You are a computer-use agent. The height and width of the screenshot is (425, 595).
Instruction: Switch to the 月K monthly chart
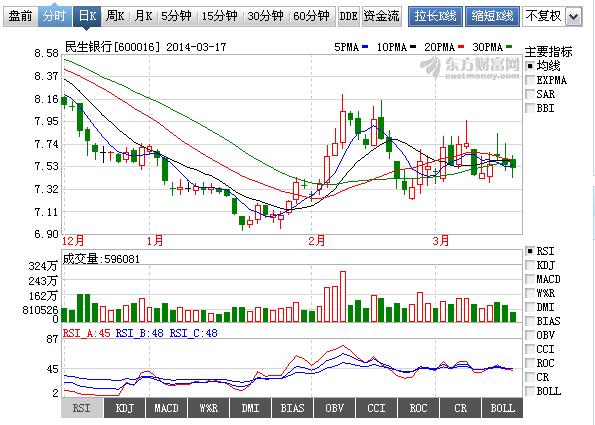(x=143, y=16)
